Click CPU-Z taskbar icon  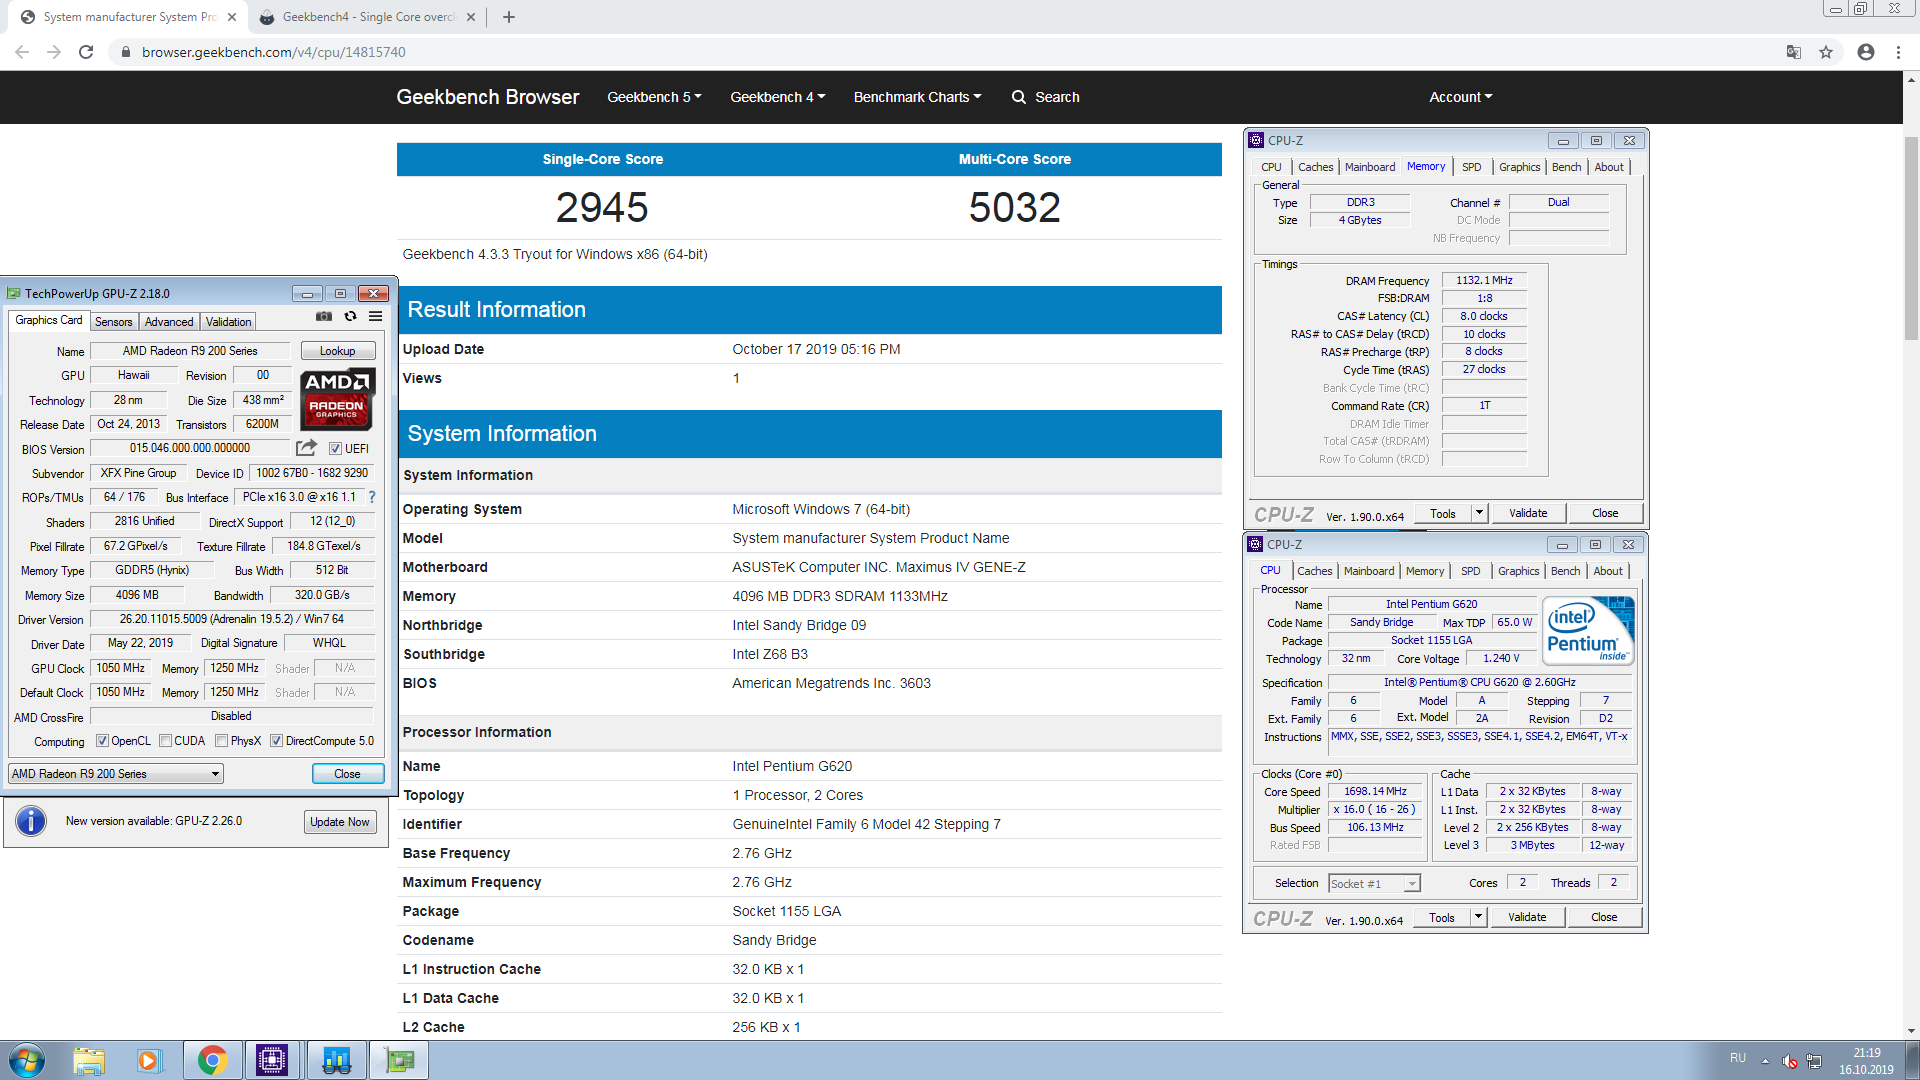click(x=272, y=1060)
